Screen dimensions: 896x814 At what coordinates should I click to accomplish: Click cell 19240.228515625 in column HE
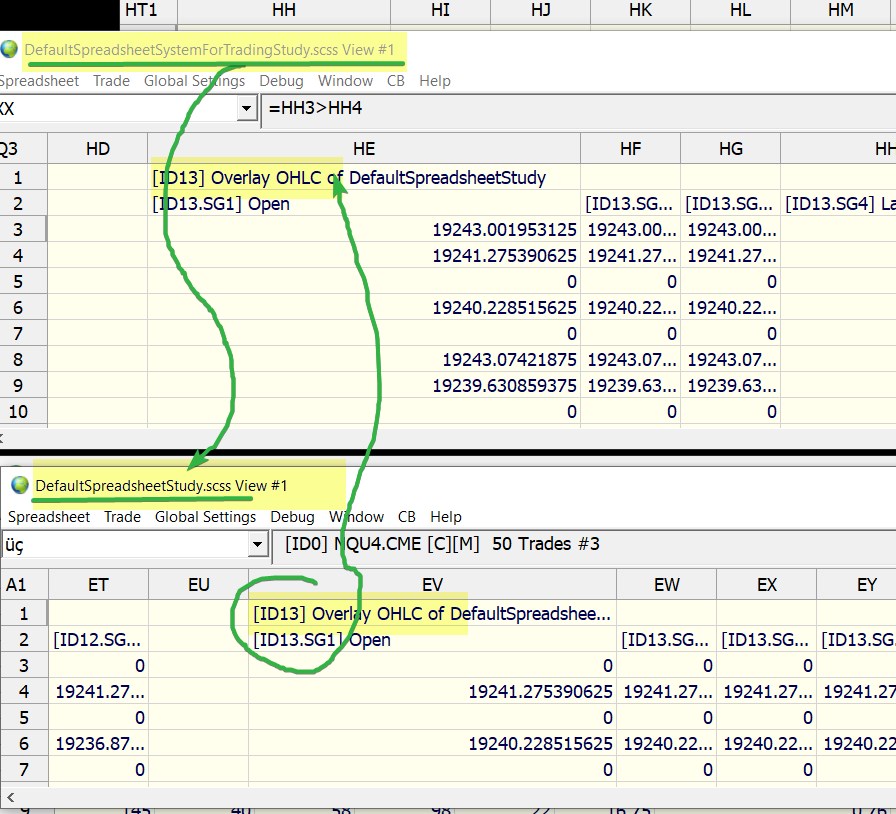(x=363, y=308)
